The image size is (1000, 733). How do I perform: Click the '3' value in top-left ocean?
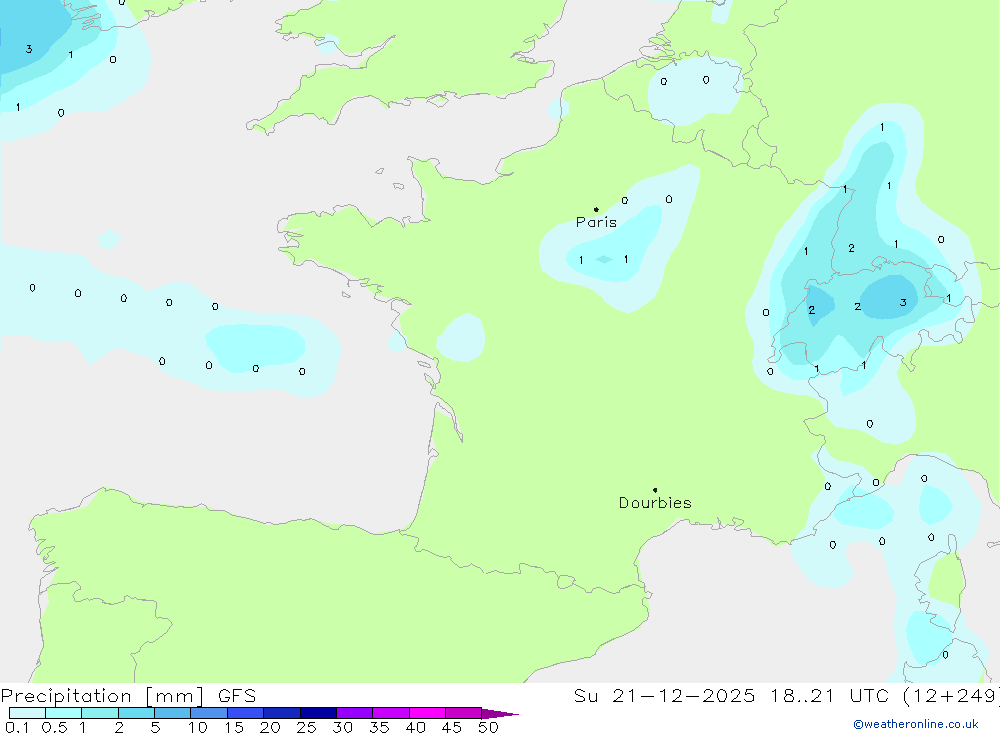click(29, 49)
